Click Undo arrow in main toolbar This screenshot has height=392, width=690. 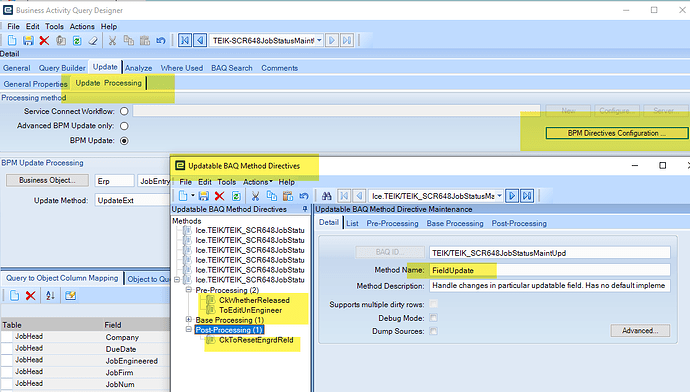click(161, 41)
